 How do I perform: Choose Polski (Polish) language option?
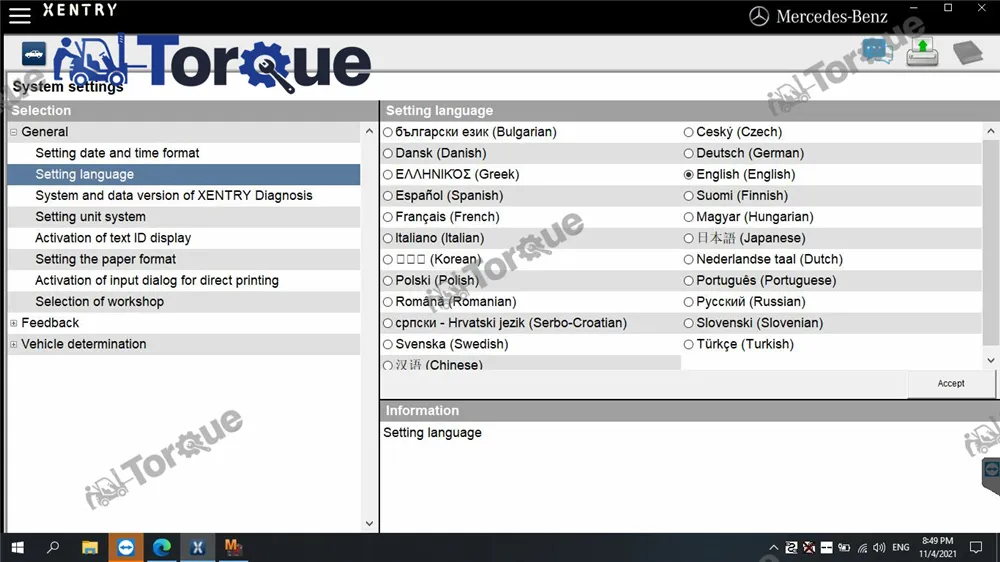pyautogui.click(x=388, y=281)
